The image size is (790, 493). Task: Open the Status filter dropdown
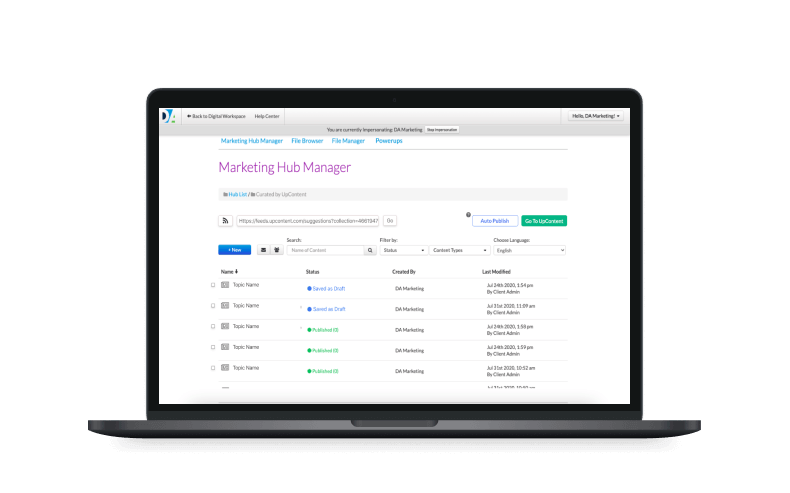(404, 250)
